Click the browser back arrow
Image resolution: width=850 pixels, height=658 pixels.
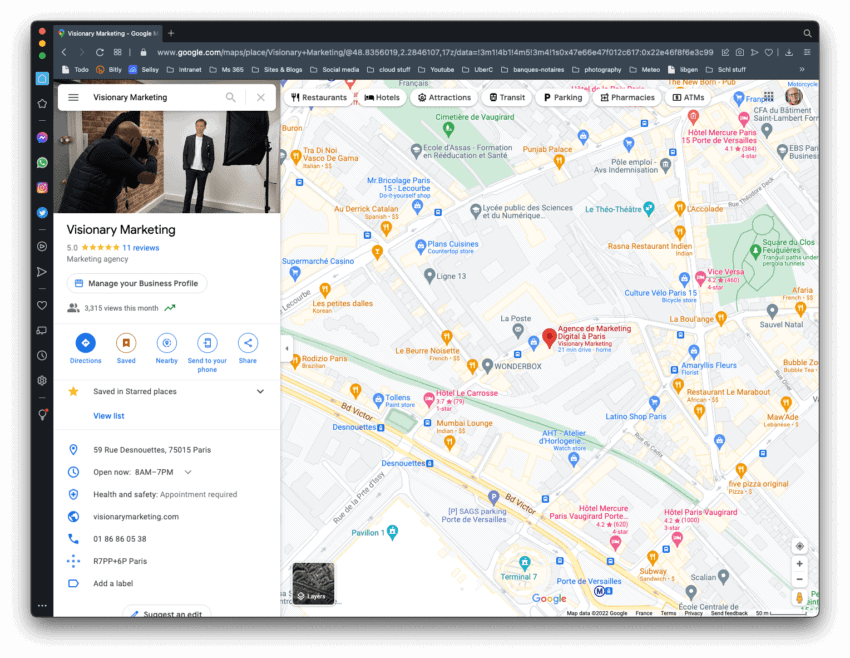click(64, 53)
